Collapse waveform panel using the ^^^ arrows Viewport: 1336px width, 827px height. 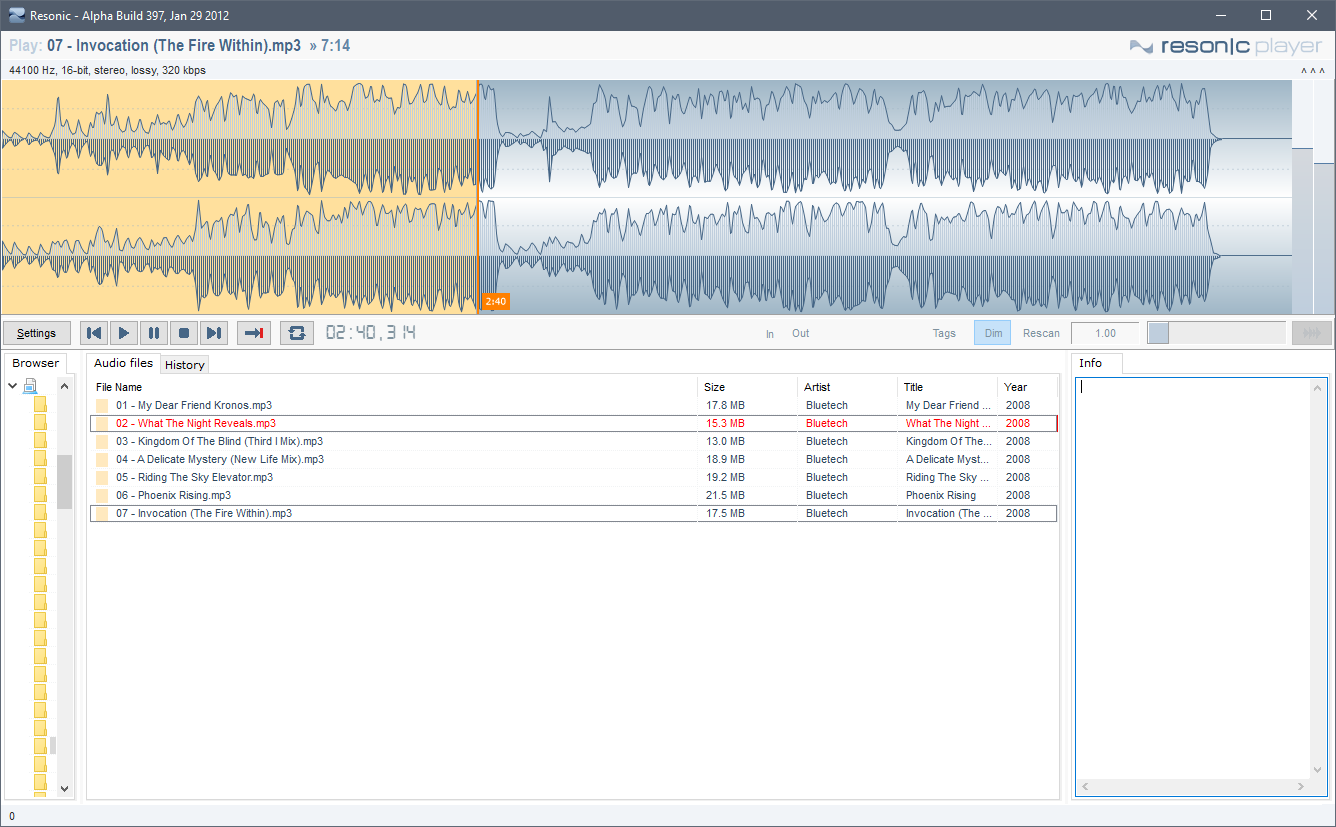(x=1312, y=71)
